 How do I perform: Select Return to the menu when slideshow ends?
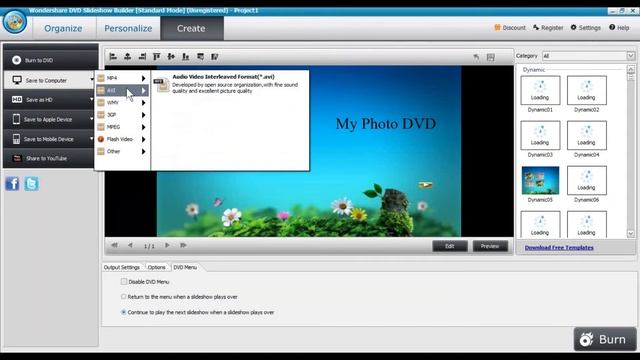pyautogui.click(x=123, y=297)
